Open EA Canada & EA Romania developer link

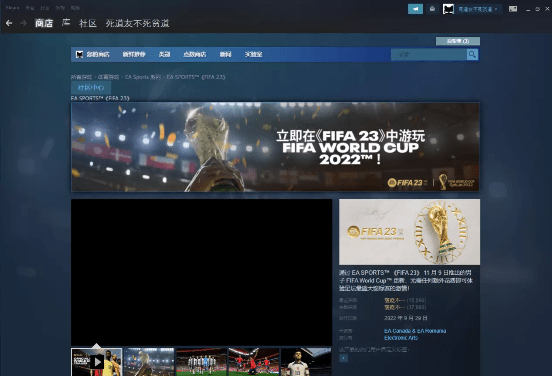click(415, 331)
